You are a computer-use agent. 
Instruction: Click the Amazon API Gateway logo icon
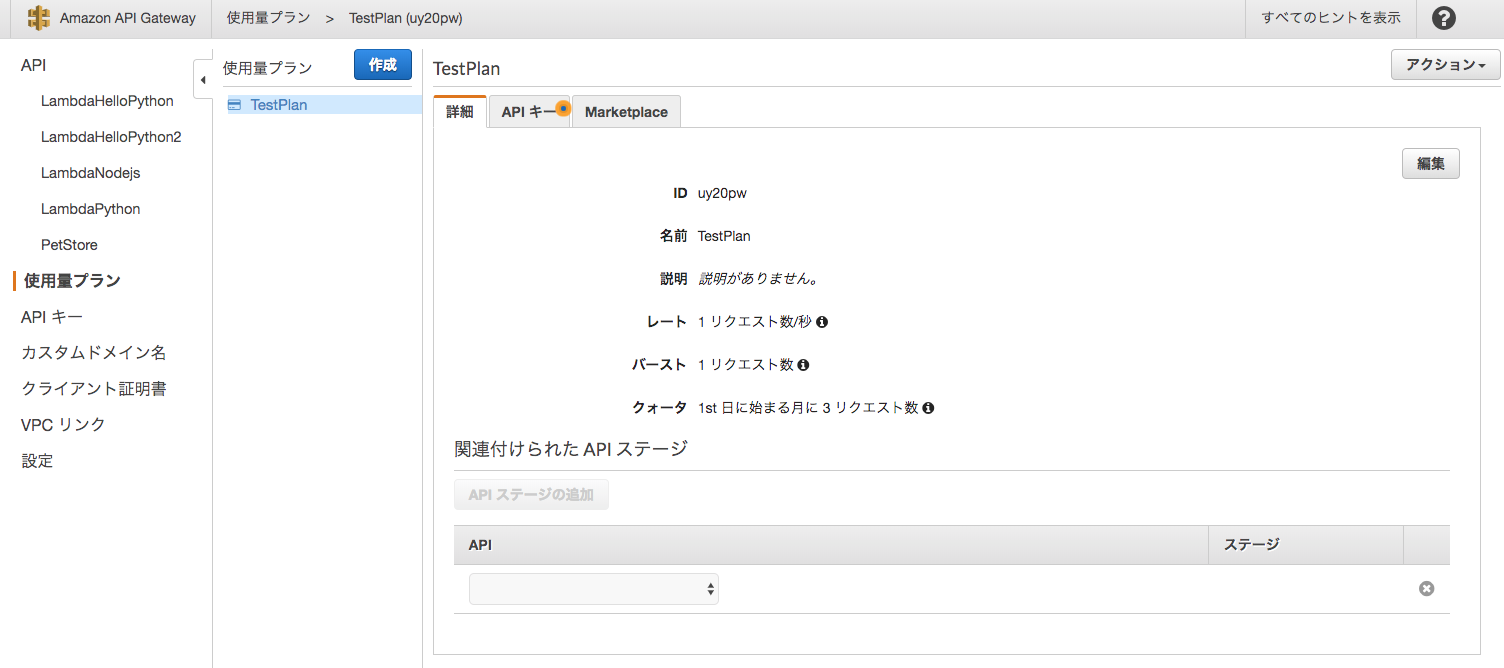(37, 17)
